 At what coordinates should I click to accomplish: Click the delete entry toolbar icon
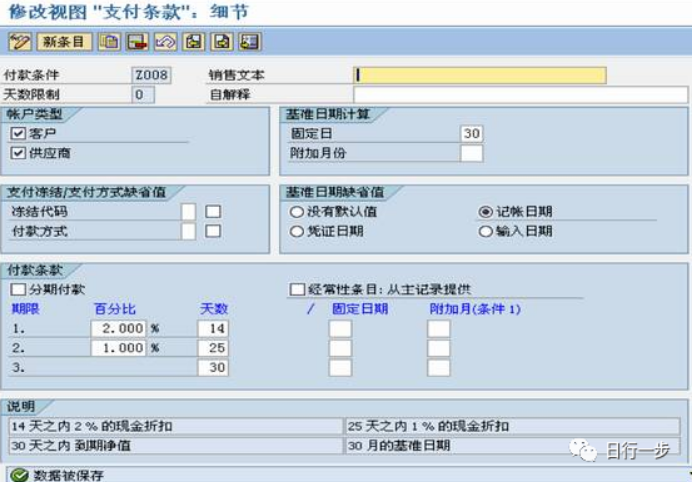(x=137, y=42)
